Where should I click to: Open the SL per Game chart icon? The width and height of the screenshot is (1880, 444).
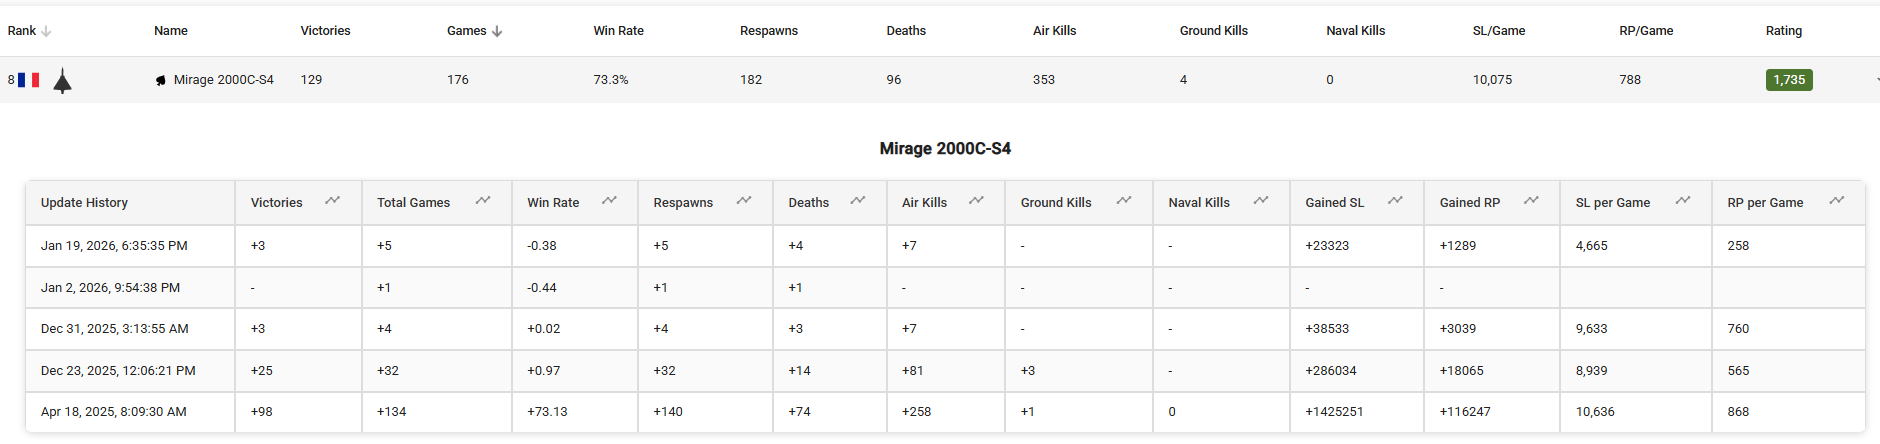tap(1683, 201)
